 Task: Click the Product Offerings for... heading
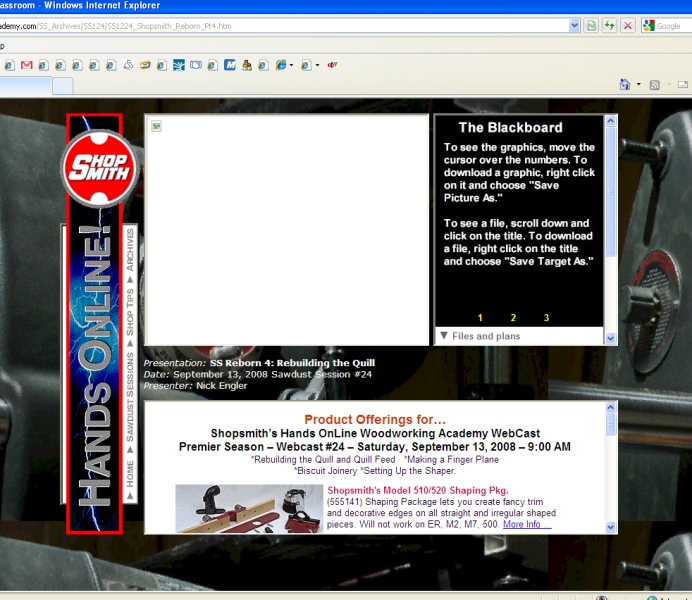[x=375, y=420]
